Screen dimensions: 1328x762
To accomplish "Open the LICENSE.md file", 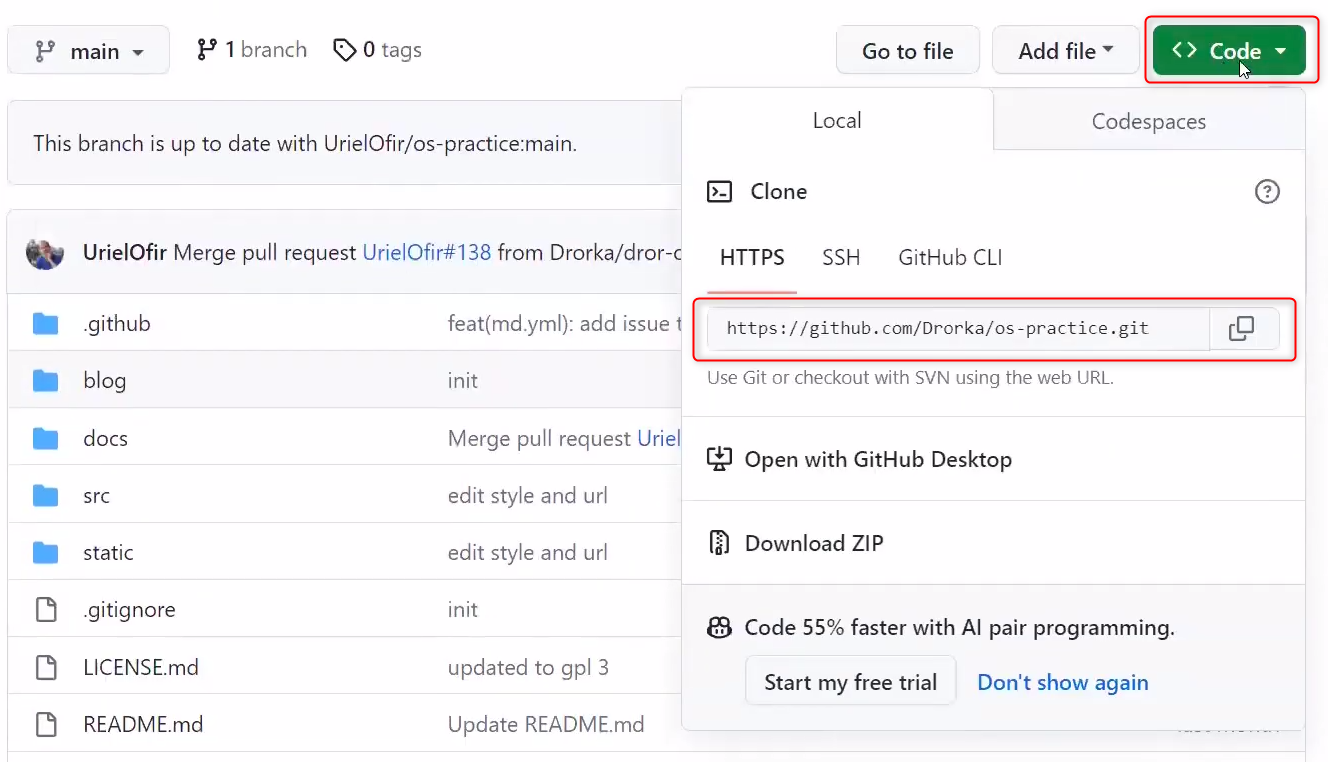I will 141,668.
